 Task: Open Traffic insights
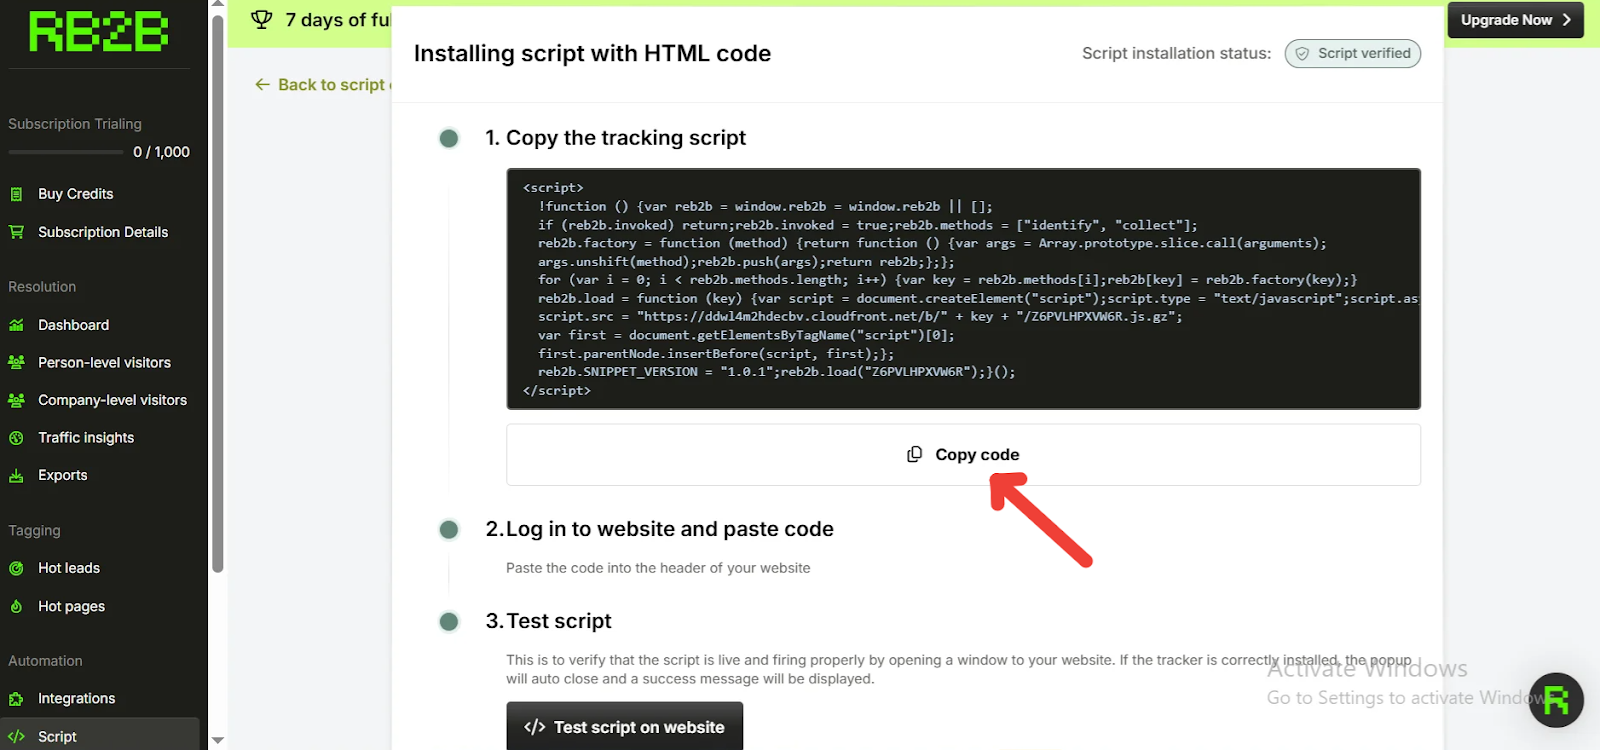(x=86, y=438)
